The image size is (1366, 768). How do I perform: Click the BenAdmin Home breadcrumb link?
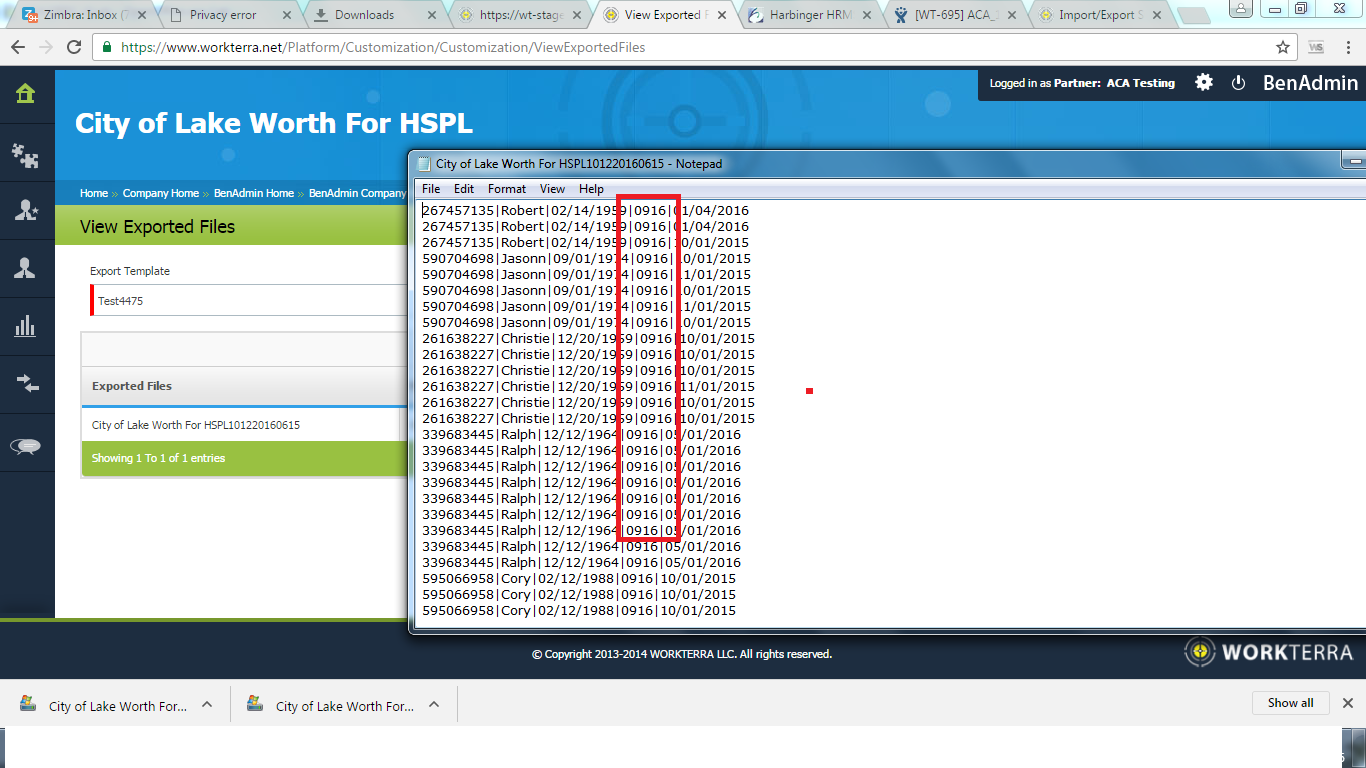tap(253, 193)
